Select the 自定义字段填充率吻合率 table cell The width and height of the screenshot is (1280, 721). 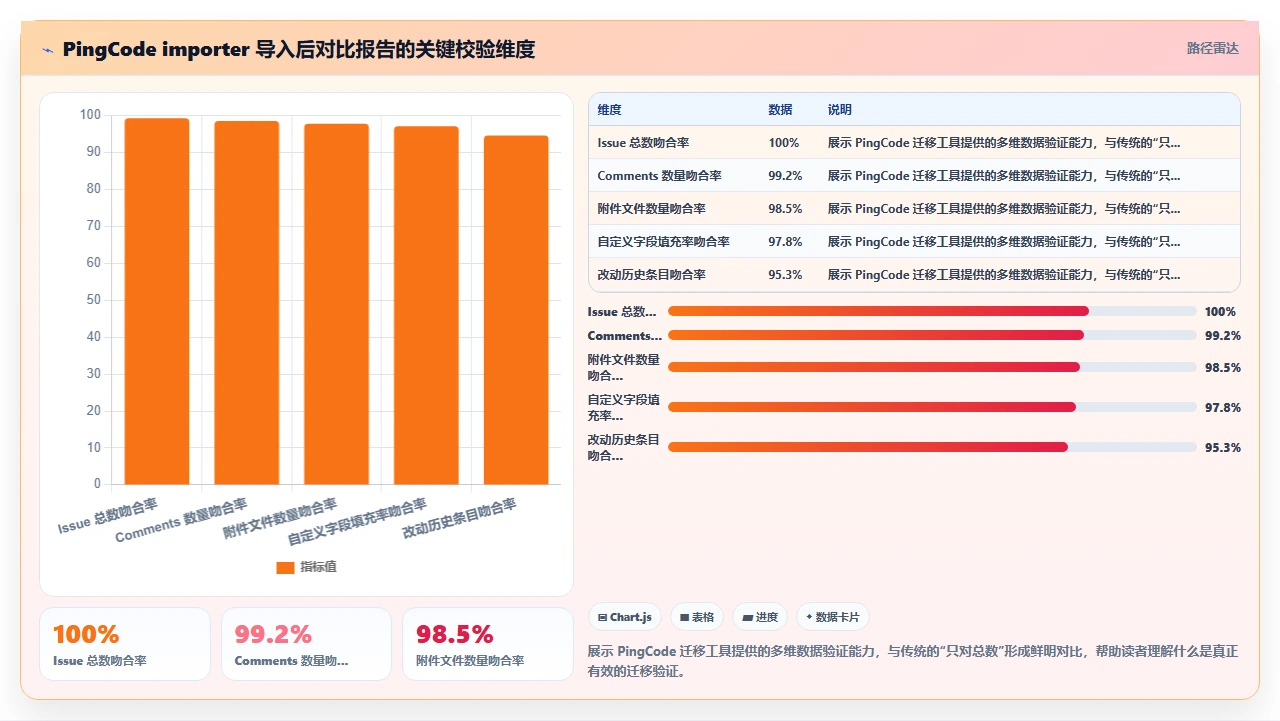[x=663, y=242]
